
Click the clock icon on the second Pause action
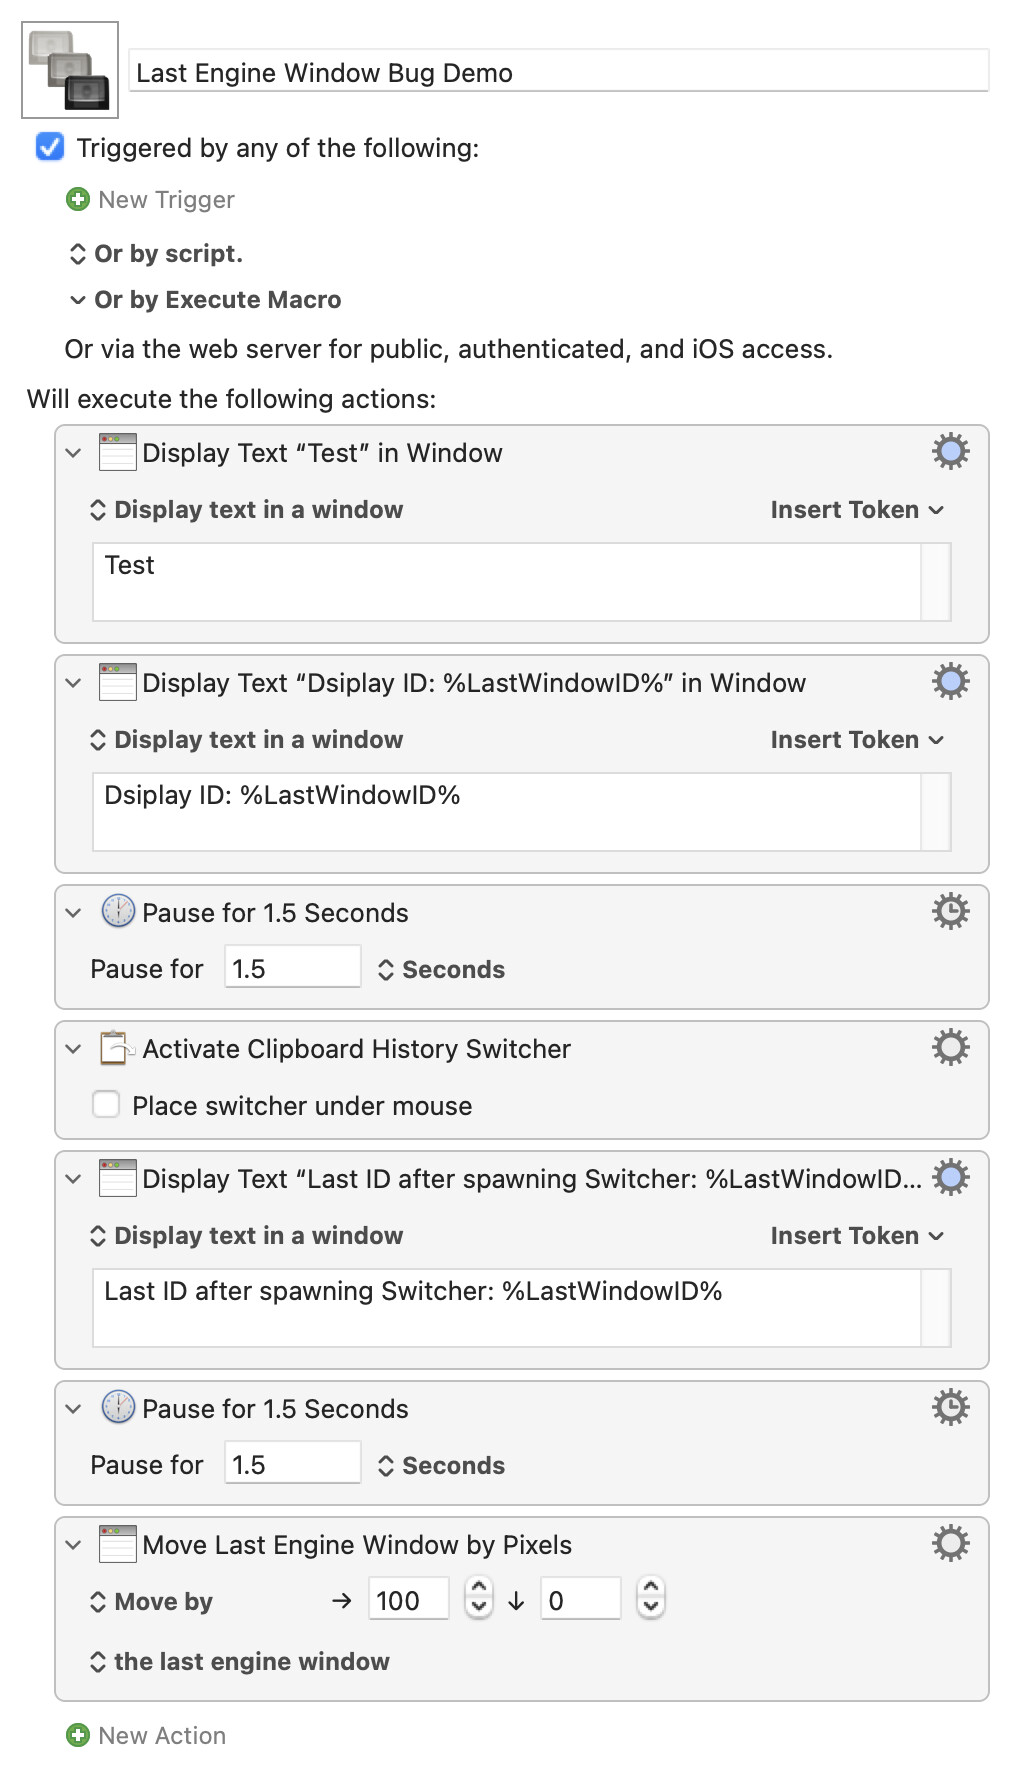(x=118, y=1408)
